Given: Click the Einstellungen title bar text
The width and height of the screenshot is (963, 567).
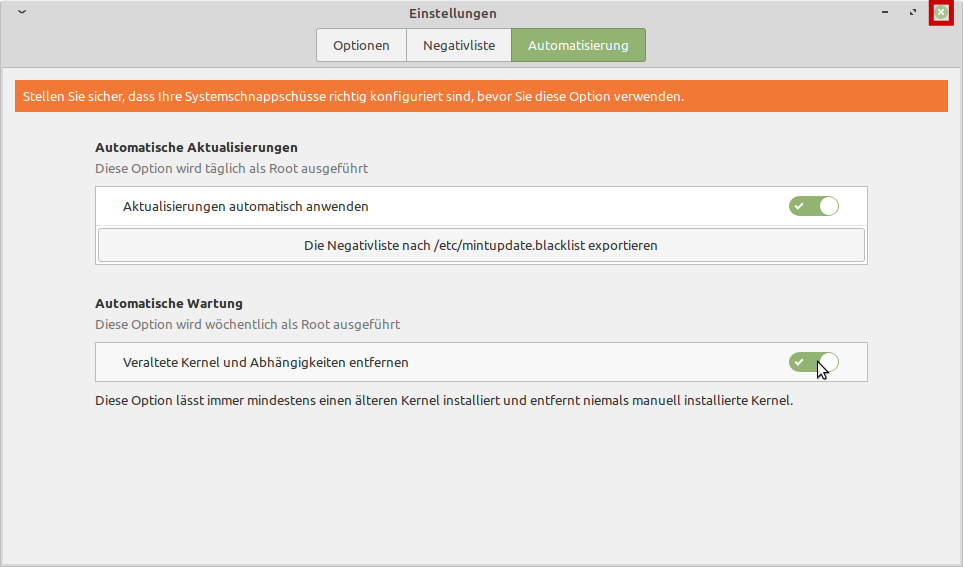Looking at the screenshot, I should click(x=452, y=13).
